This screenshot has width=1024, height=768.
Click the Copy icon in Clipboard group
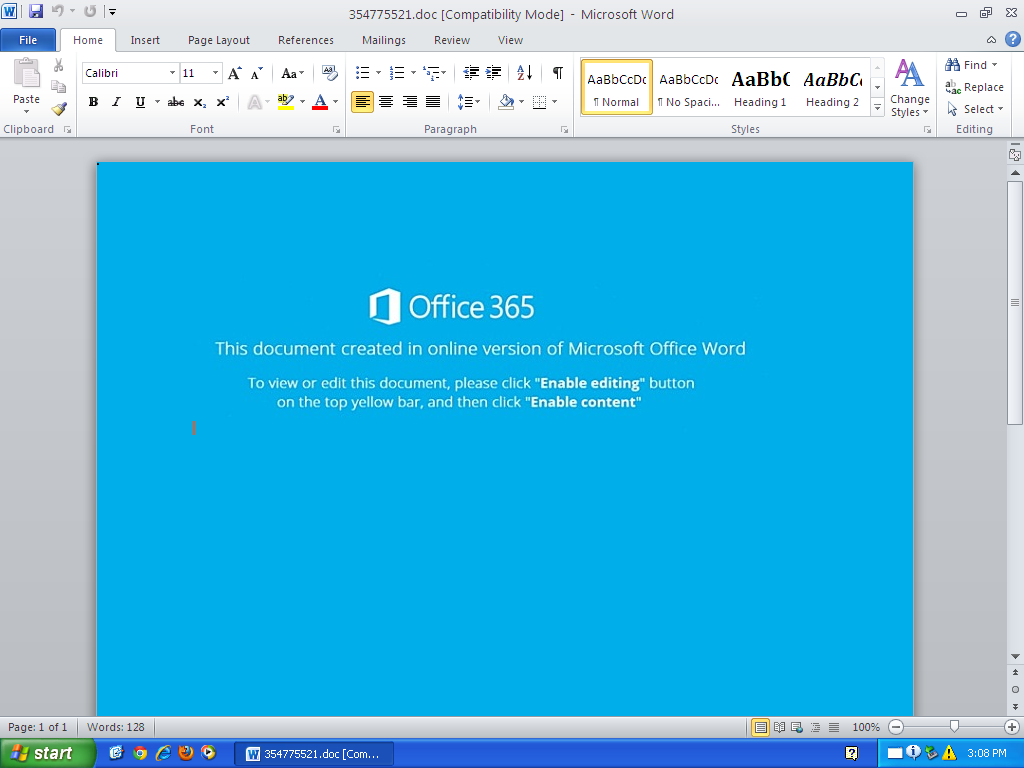[59, 87]
